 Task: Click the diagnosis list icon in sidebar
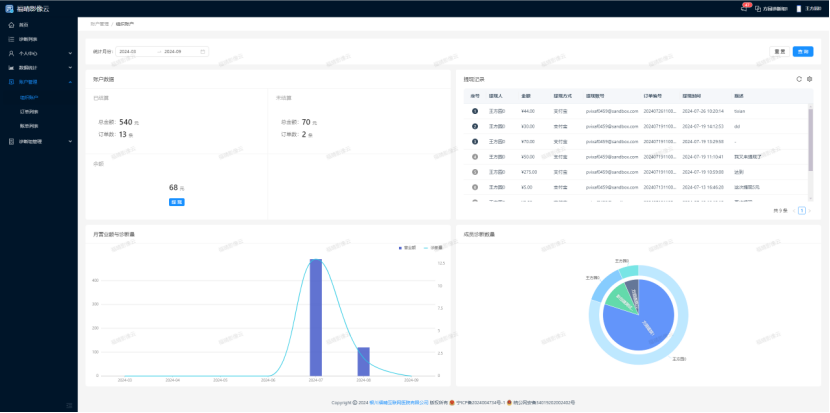11,38
